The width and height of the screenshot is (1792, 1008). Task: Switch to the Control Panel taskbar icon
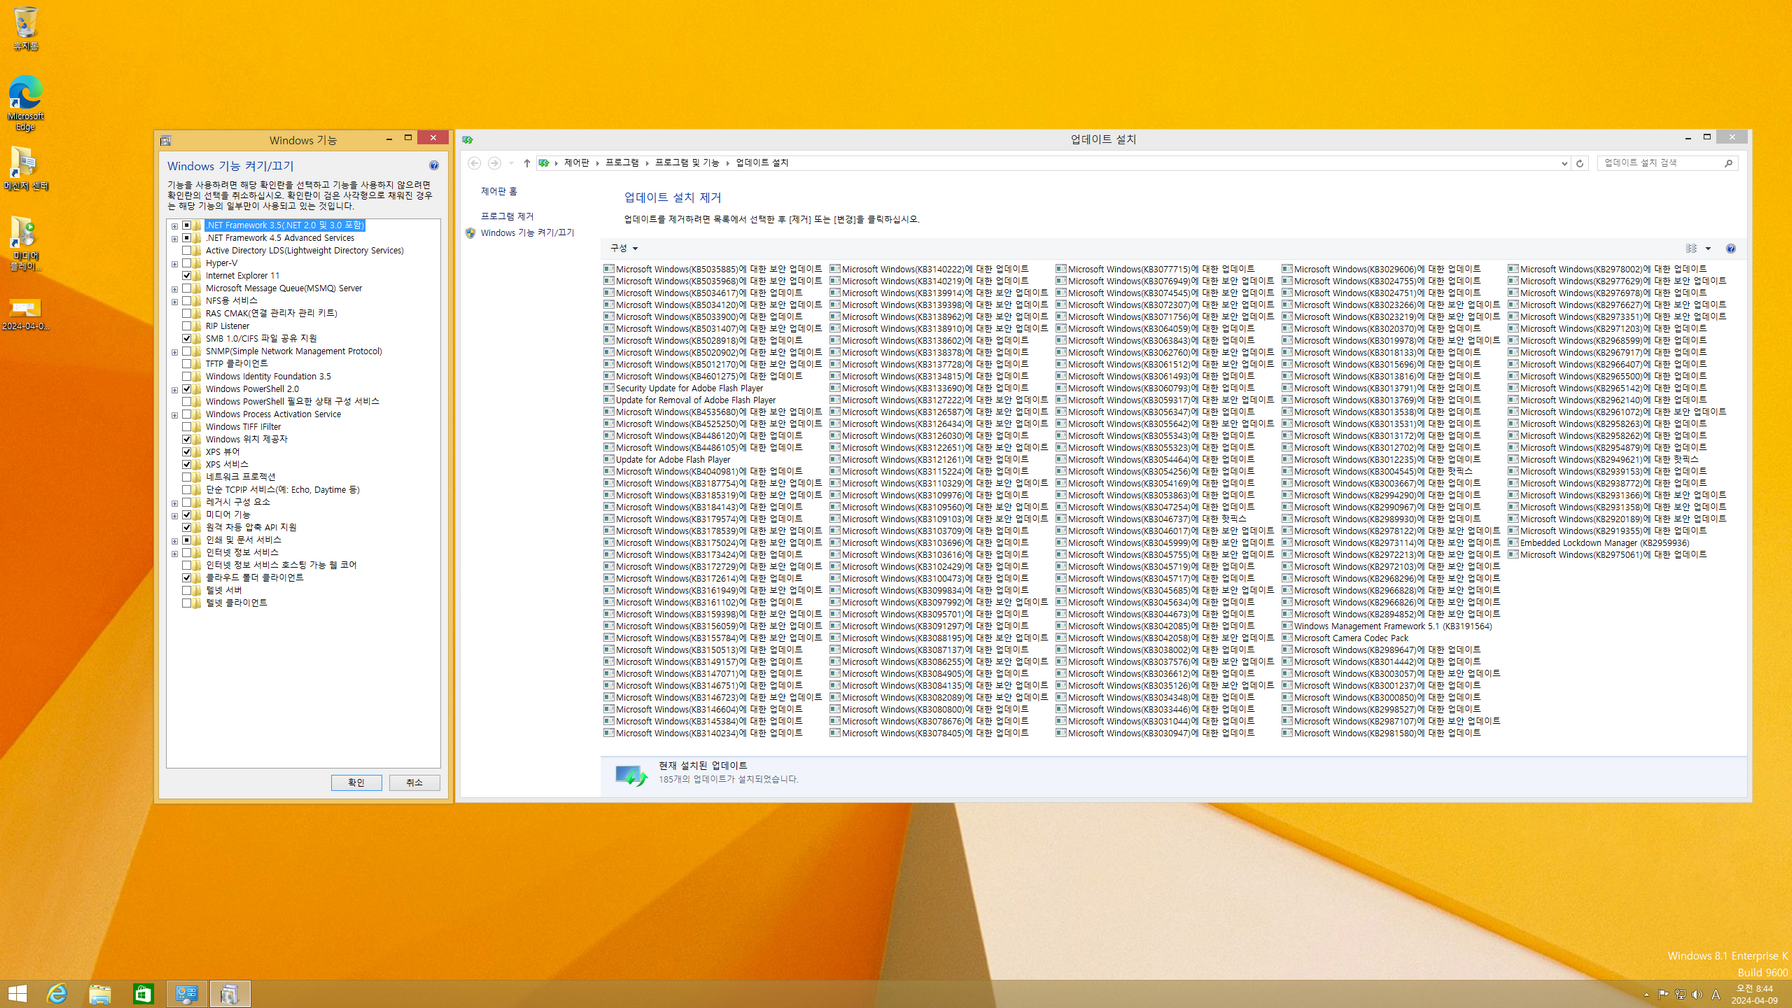pos(186,993)
